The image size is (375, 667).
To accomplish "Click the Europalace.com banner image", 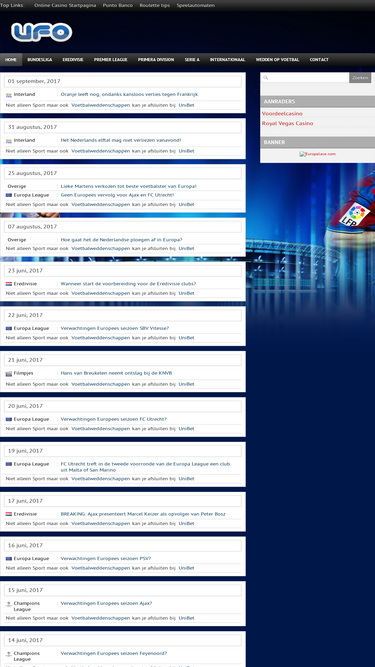I will point(317,154).
